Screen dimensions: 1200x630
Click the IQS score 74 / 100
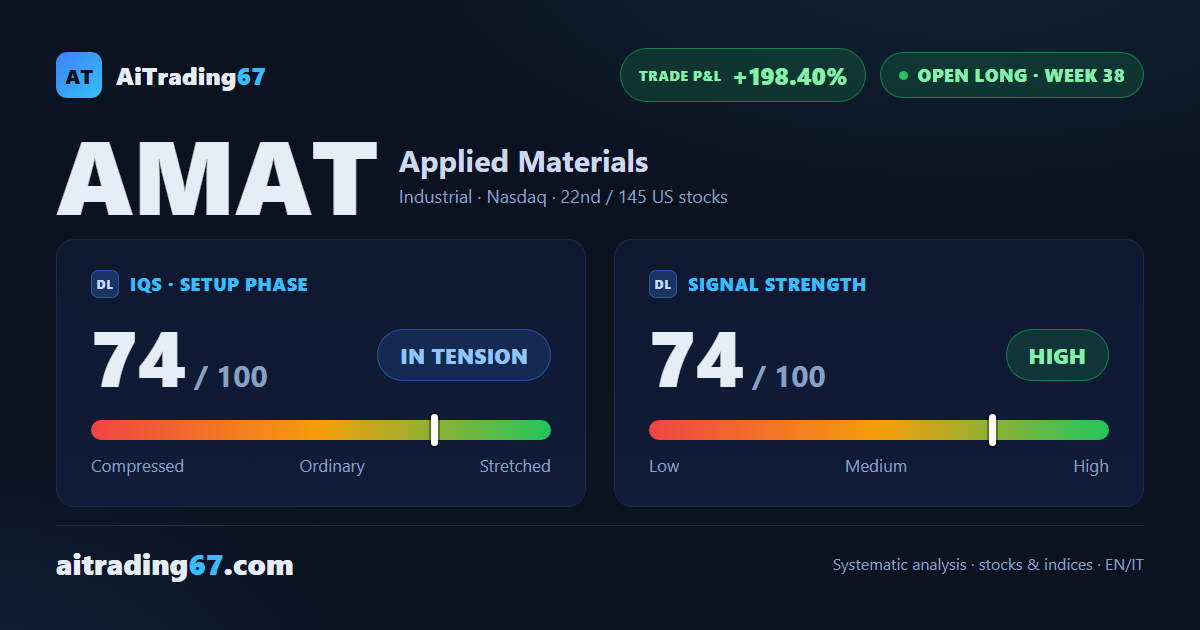coord(180,361)
